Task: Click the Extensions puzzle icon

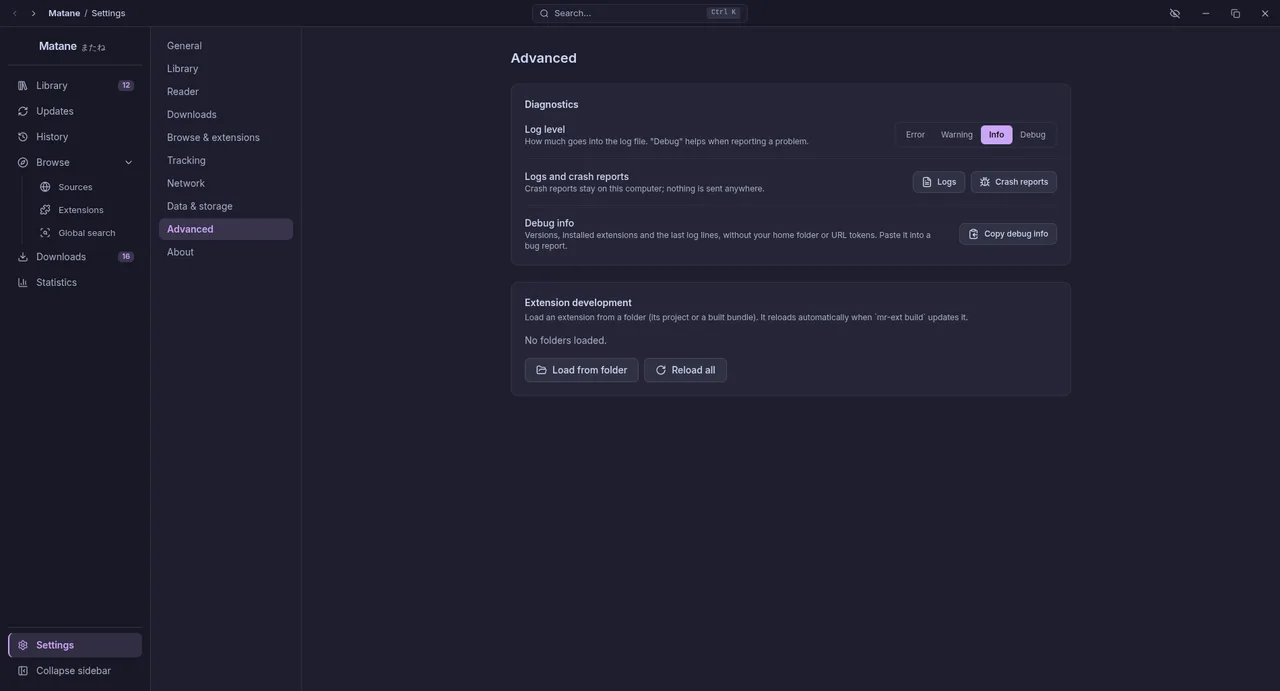Action: pos(45,210)
